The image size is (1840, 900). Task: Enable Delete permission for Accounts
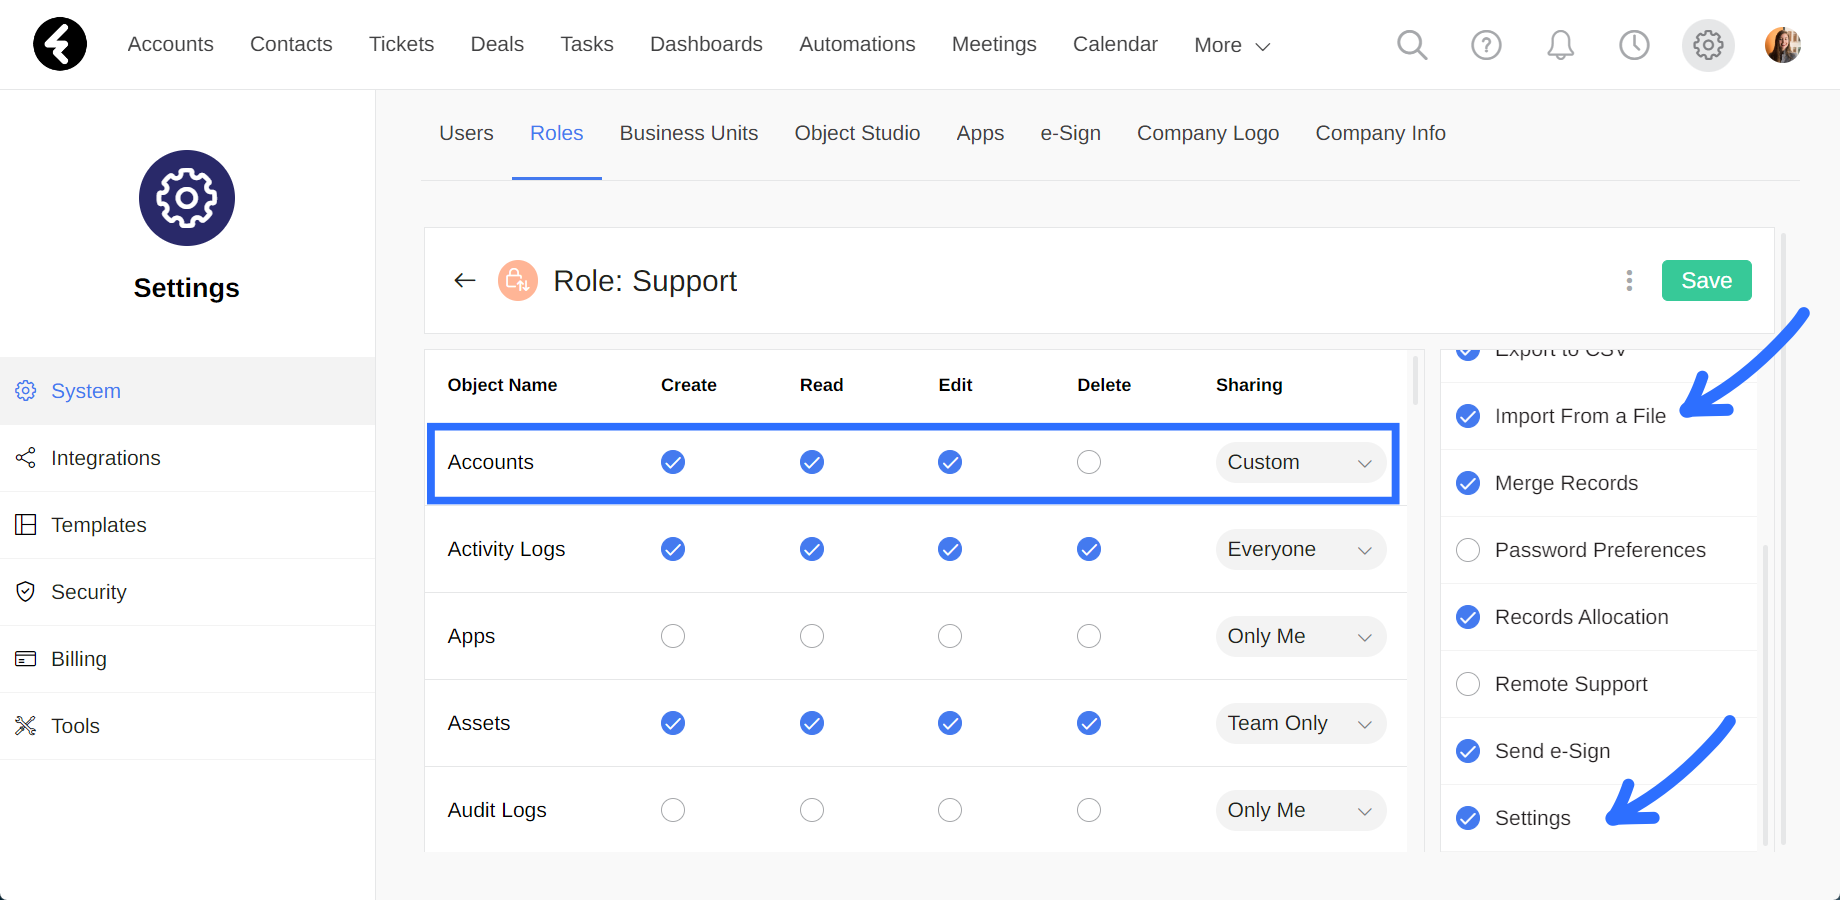[x=1089, y=462]
